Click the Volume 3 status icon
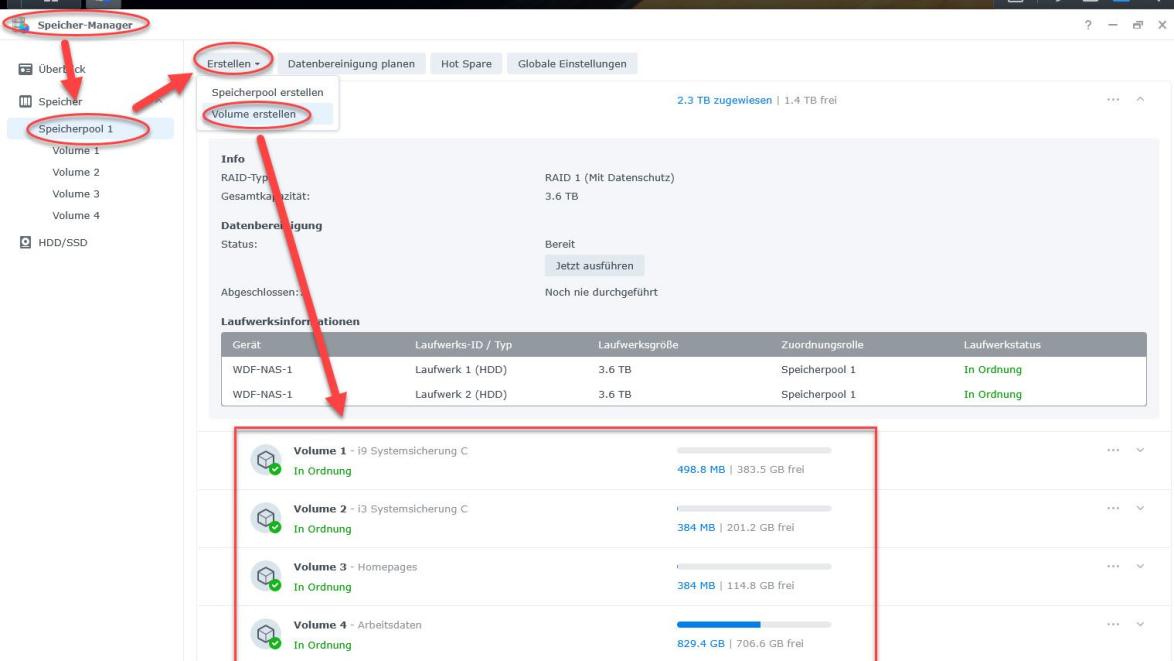This screenshot has width=1174, height=661. pyautogui.click(x=265, y=575)
